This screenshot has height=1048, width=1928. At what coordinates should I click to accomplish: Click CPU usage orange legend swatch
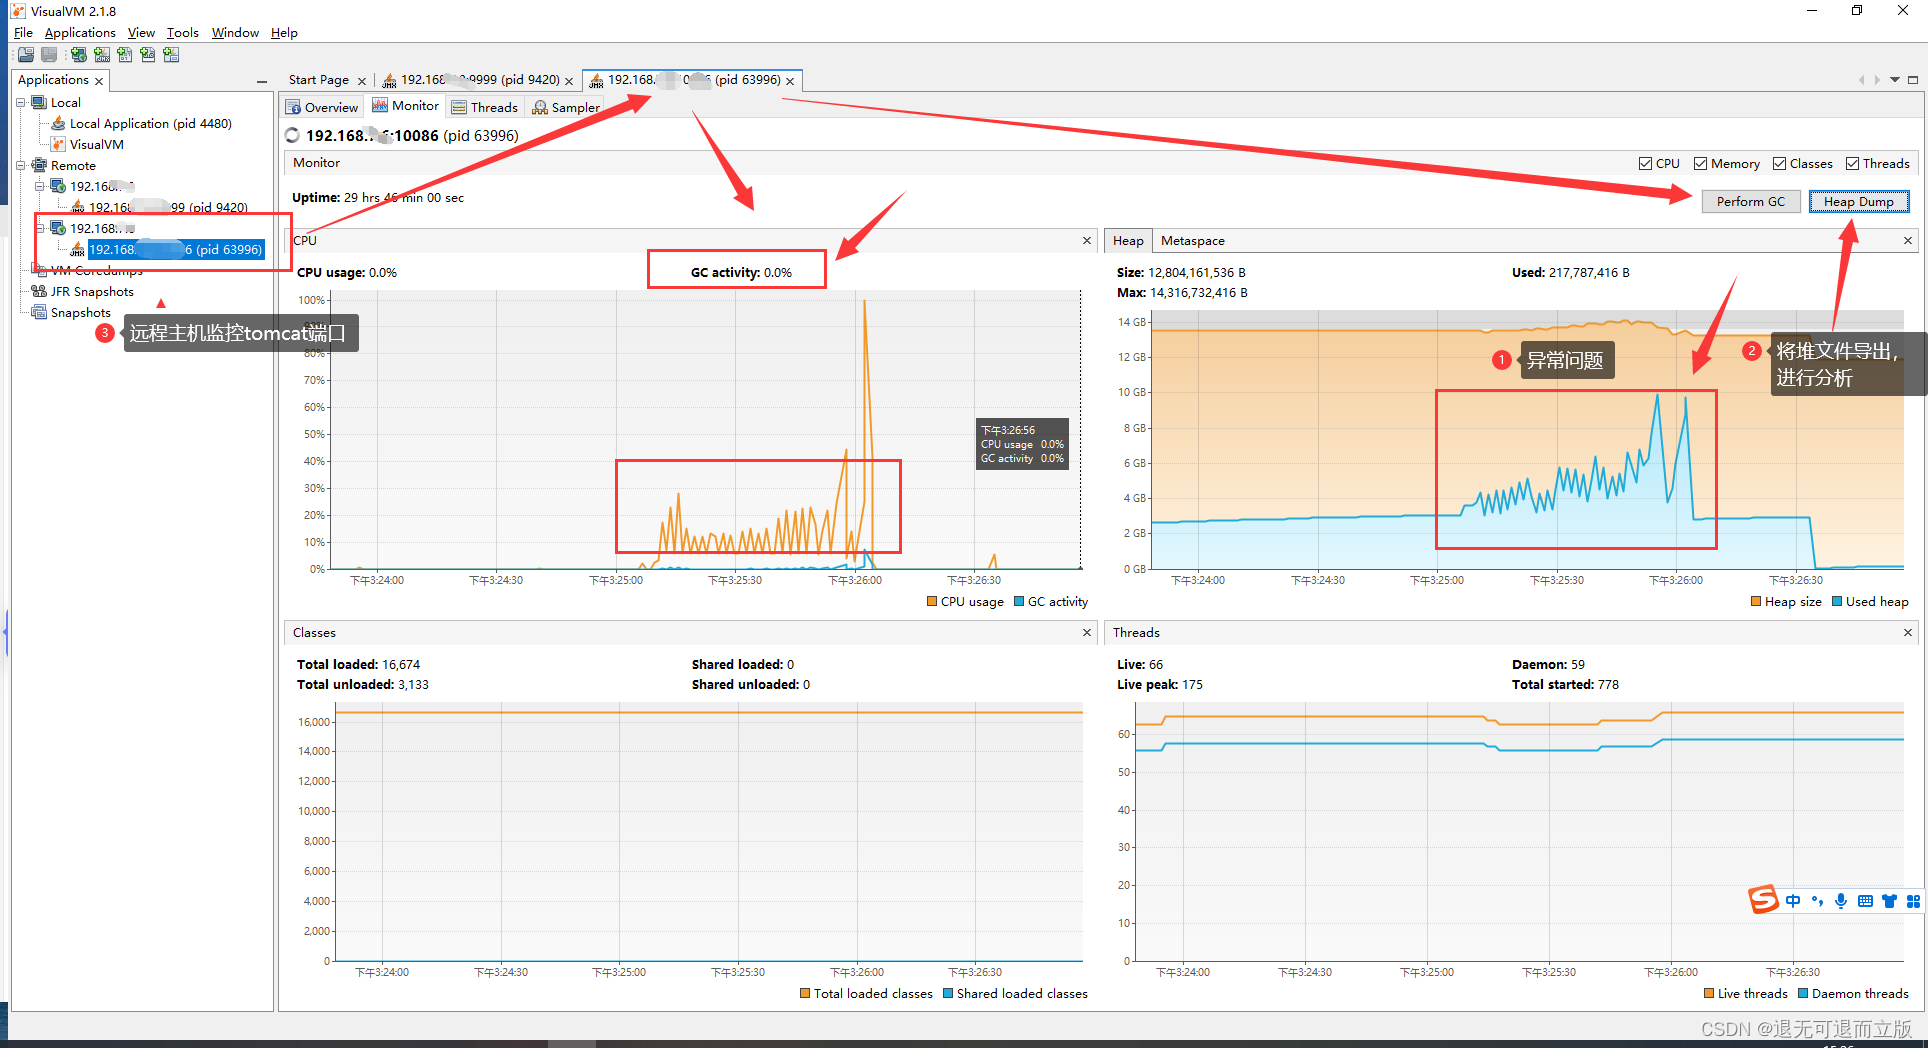(x=932, y=602)
